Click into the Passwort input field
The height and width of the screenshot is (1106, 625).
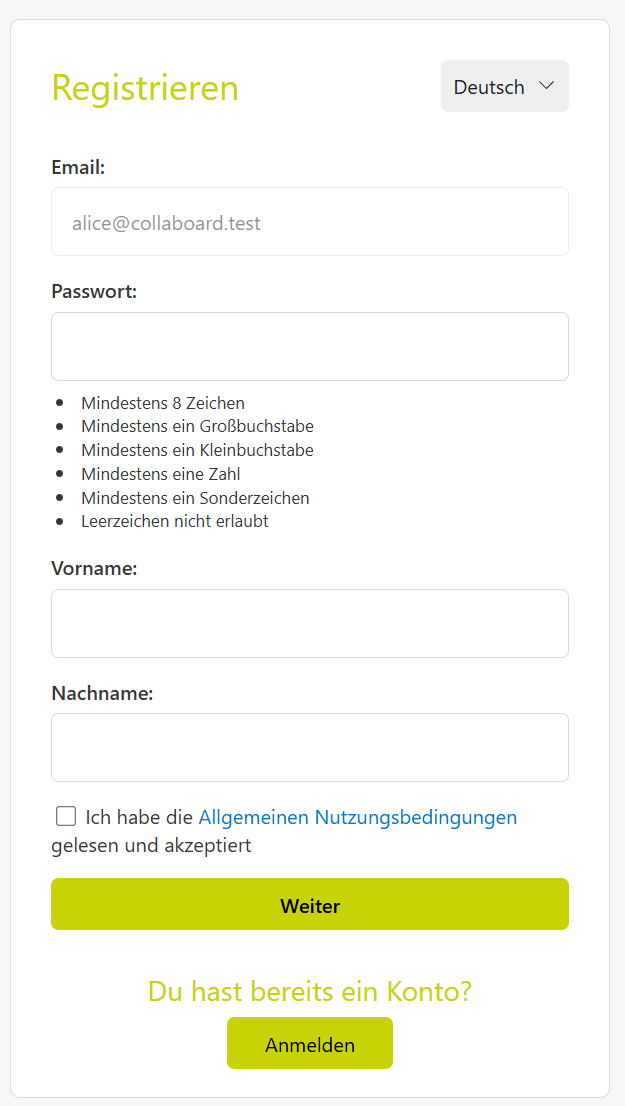(x=310, y=346)
